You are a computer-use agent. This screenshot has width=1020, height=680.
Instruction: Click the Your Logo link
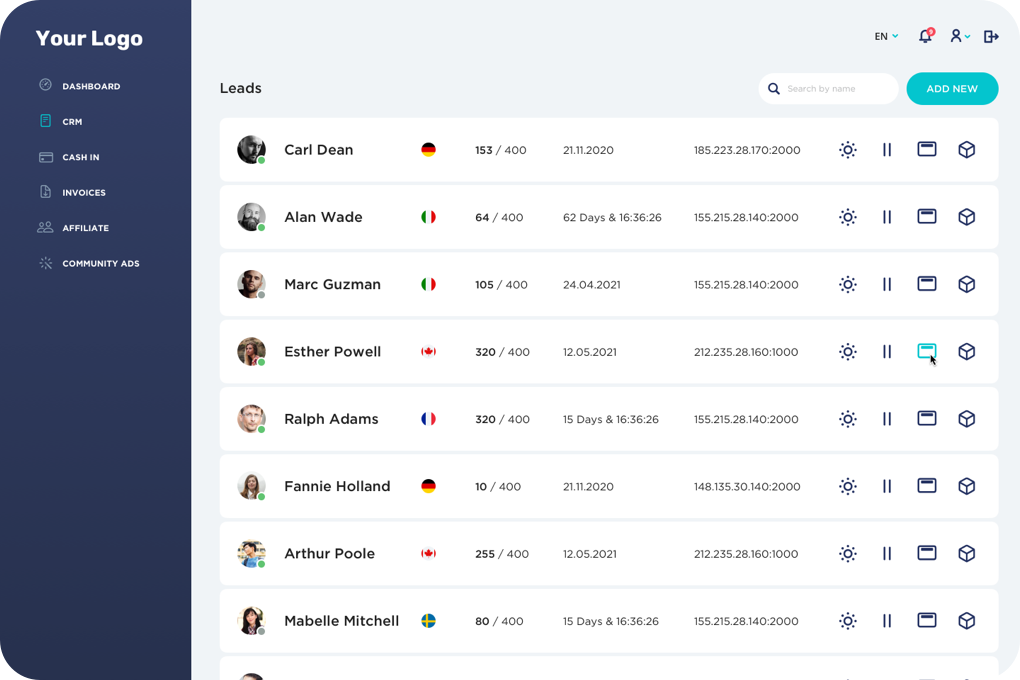coord(89,38)
